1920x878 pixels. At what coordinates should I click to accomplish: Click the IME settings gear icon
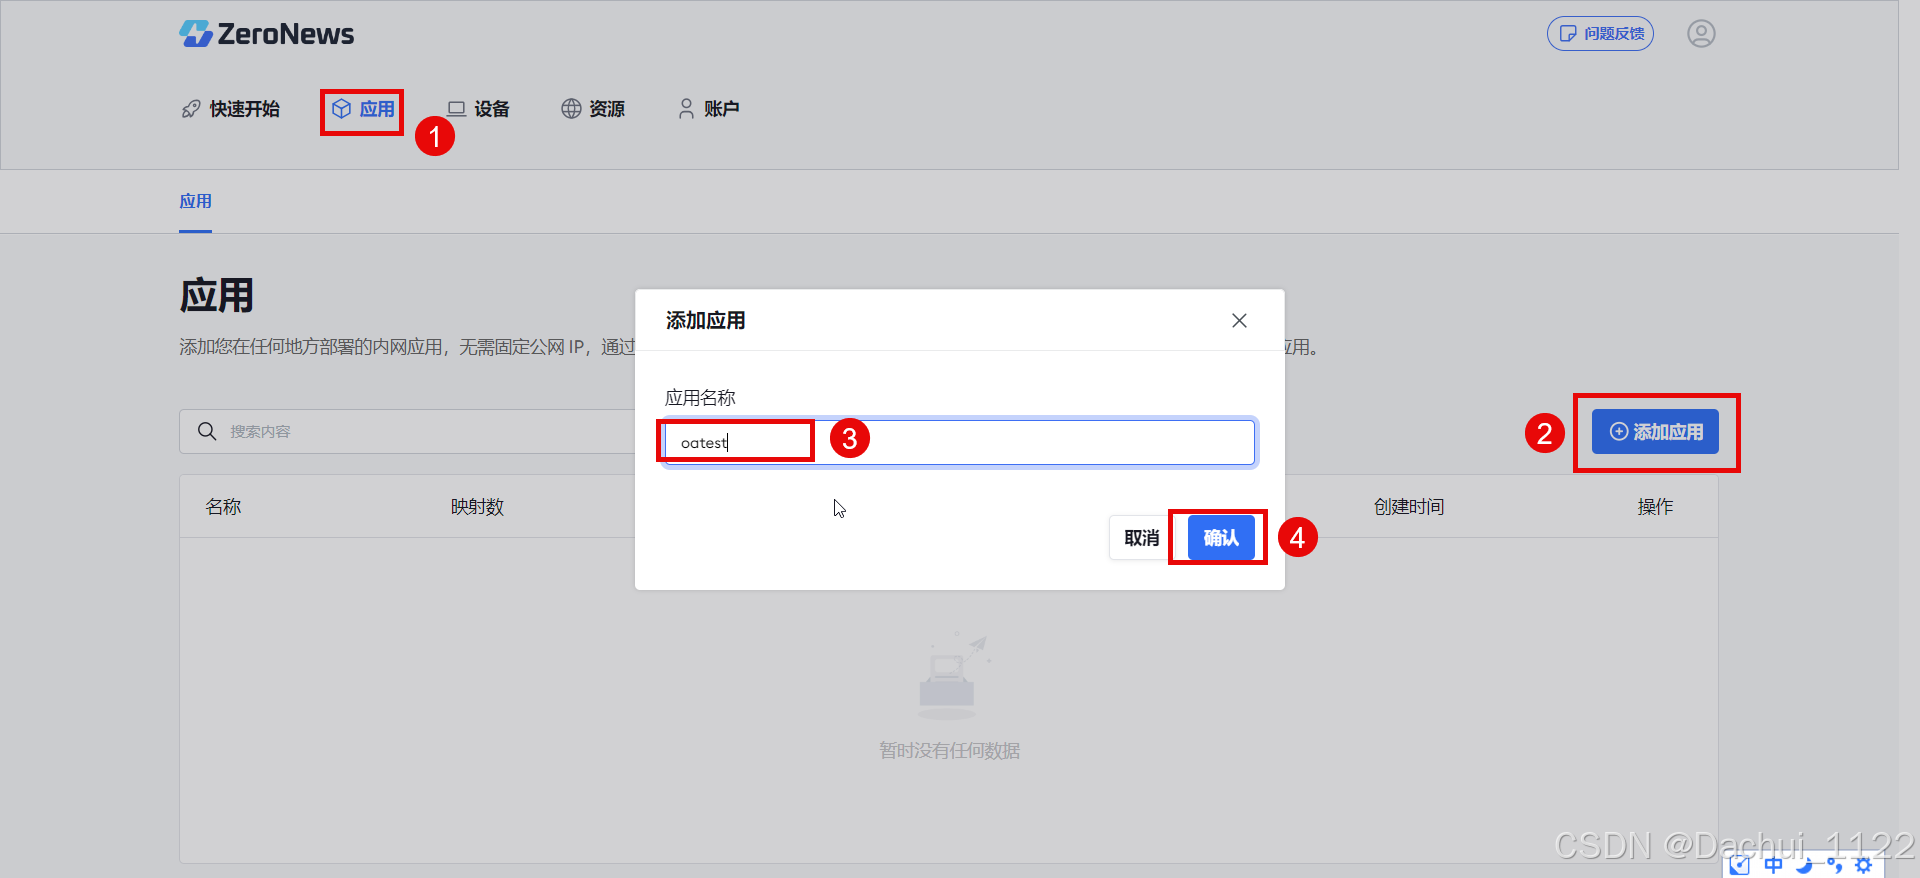(x=1863, y=866)
